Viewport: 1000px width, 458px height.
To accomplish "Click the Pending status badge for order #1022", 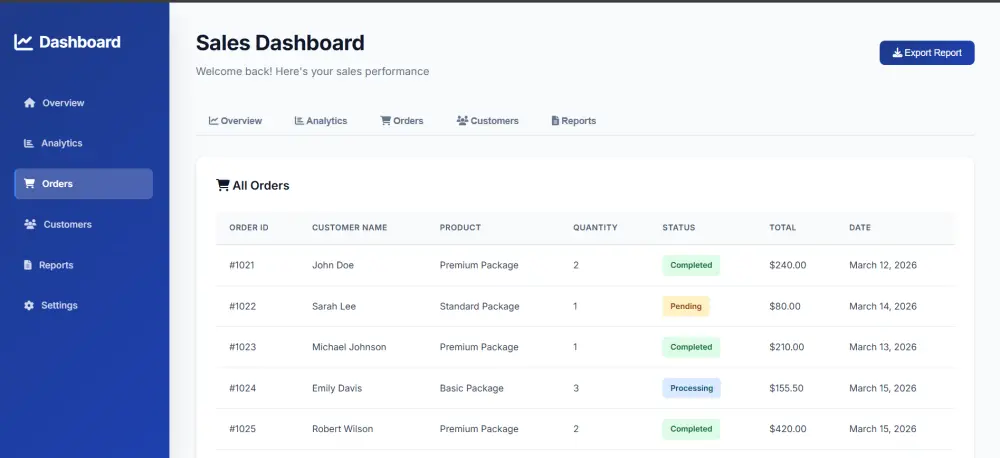I will 685,306.
